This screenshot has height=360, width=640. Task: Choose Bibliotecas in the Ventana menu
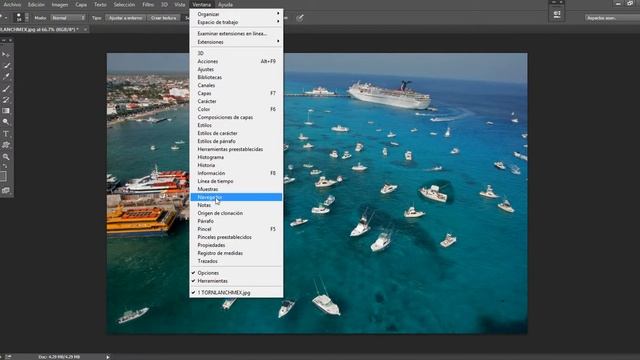(x=236, y=77)
